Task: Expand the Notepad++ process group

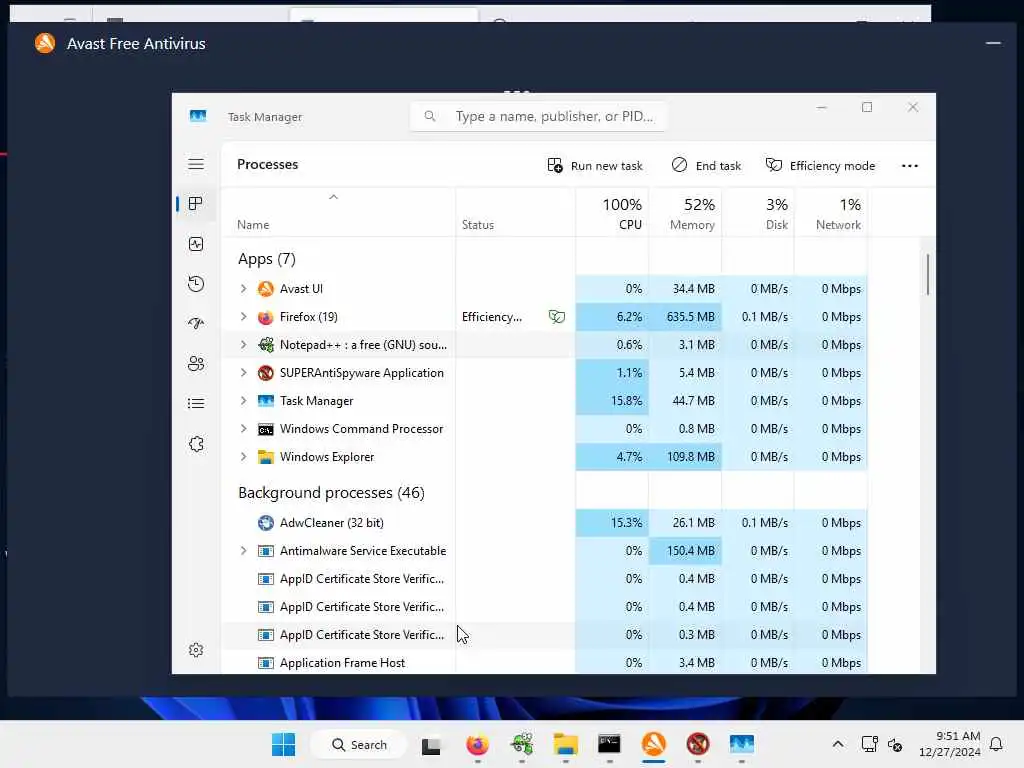Action: click(243, 345)
